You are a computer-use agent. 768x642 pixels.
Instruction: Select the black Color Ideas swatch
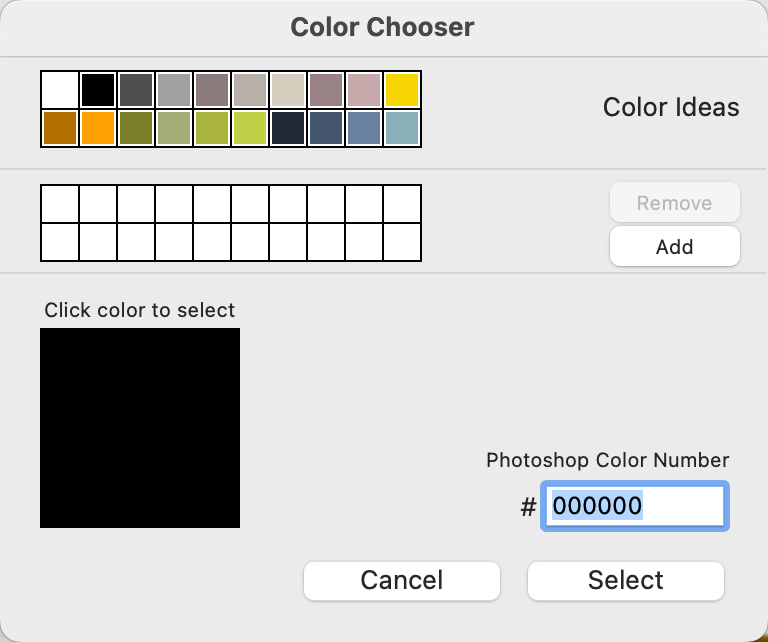pos(98,90)
